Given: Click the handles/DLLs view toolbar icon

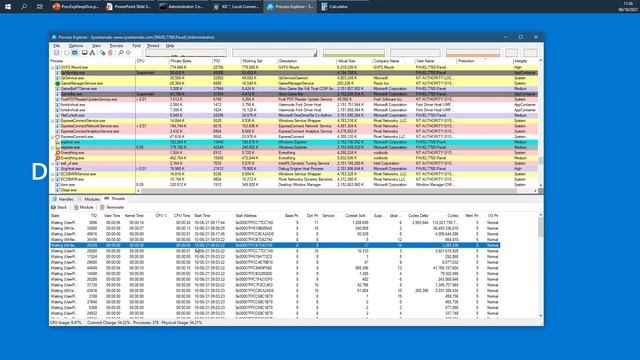Looking at the screenshot, I should tap(102, 53).
